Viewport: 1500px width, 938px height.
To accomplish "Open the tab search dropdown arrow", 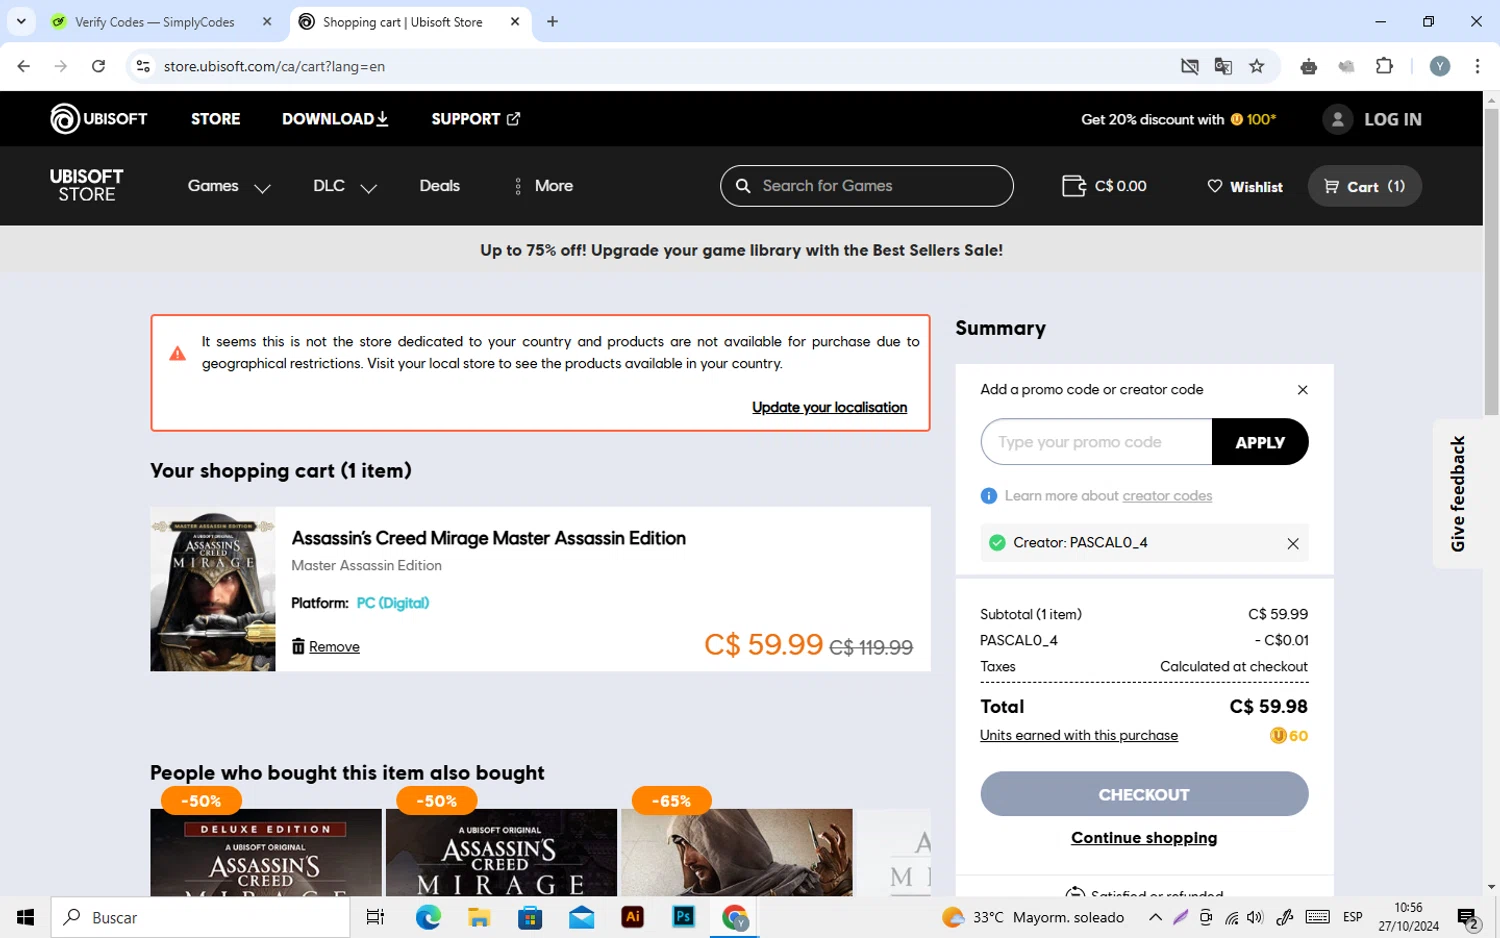I will pyautogui.click(x=21, y=21).
